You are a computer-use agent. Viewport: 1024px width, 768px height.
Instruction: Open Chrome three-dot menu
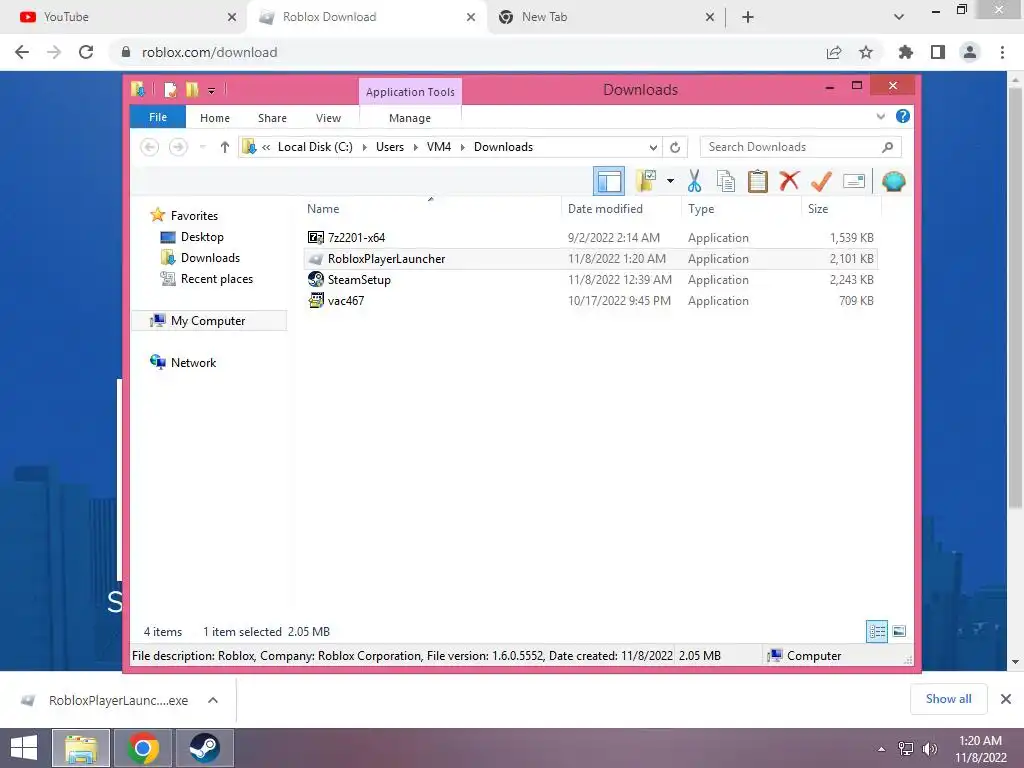(1002, 52)
